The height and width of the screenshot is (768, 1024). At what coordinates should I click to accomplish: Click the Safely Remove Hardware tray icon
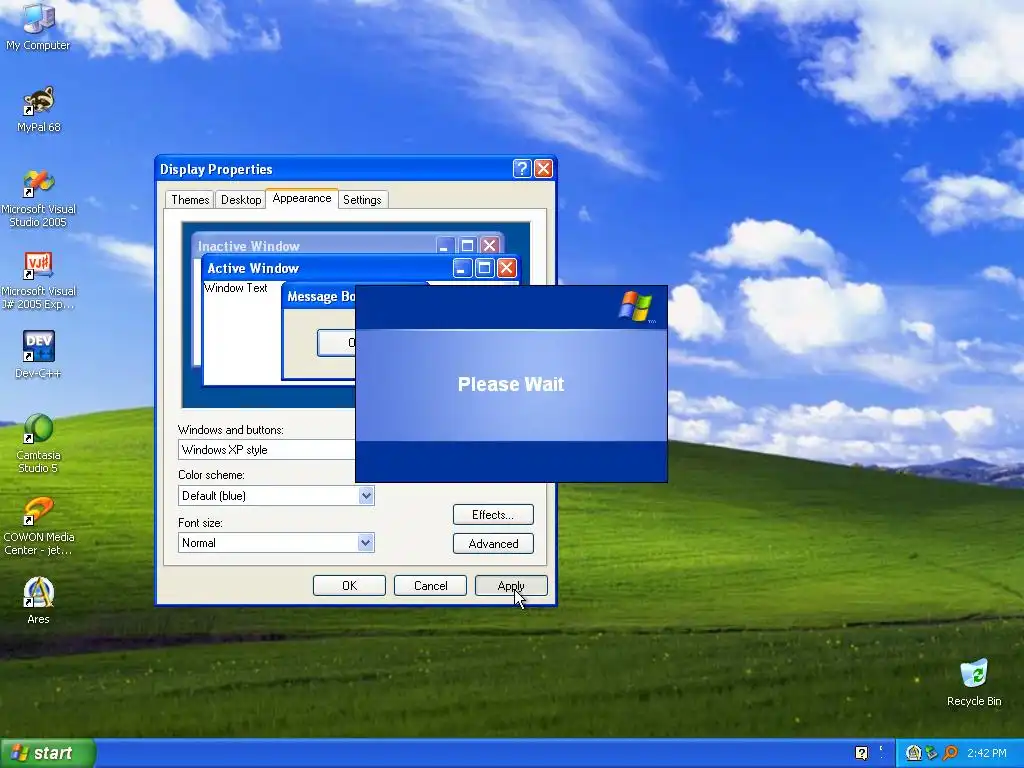932,753
